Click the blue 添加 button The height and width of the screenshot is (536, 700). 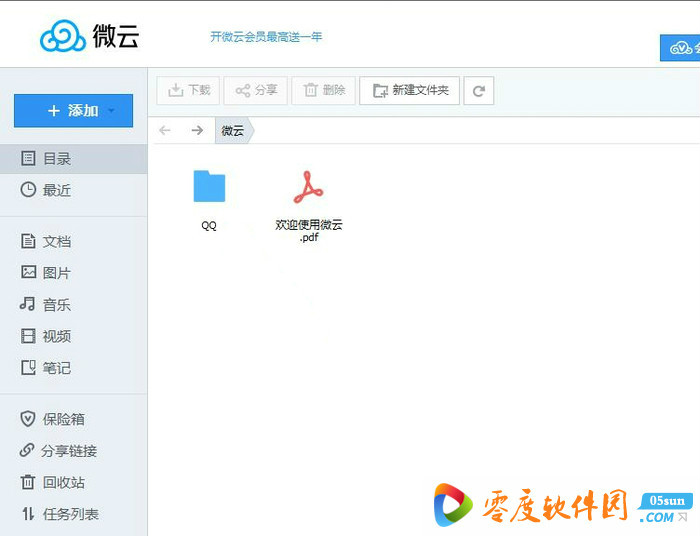tap(73, 111)
